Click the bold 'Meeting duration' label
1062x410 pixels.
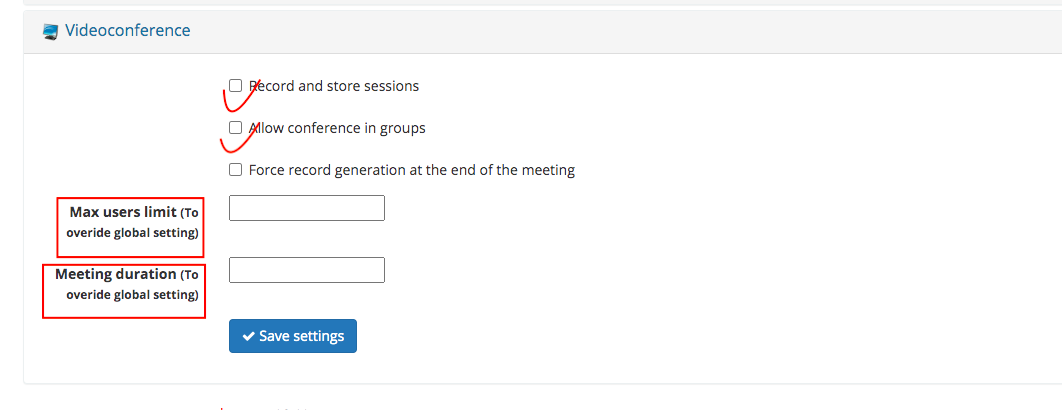(115, 274)
